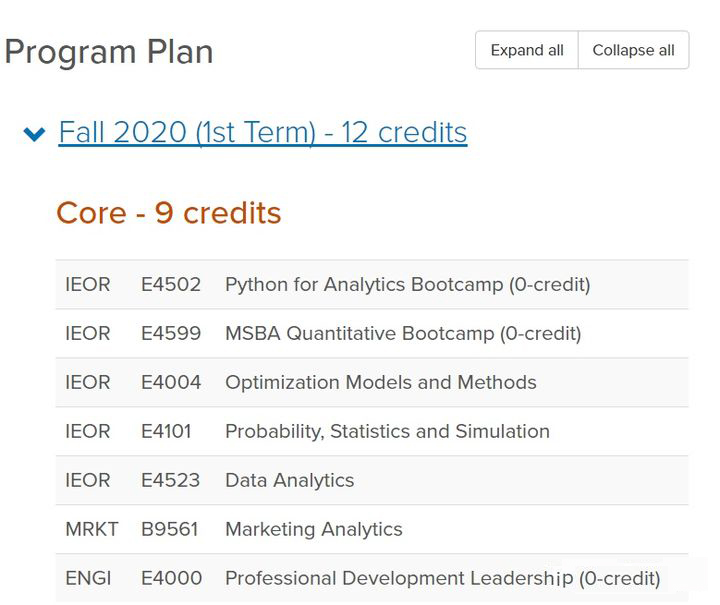Click the Core - 9 credits heading
Screen dimensions: 720x605
tap(169, 213)
